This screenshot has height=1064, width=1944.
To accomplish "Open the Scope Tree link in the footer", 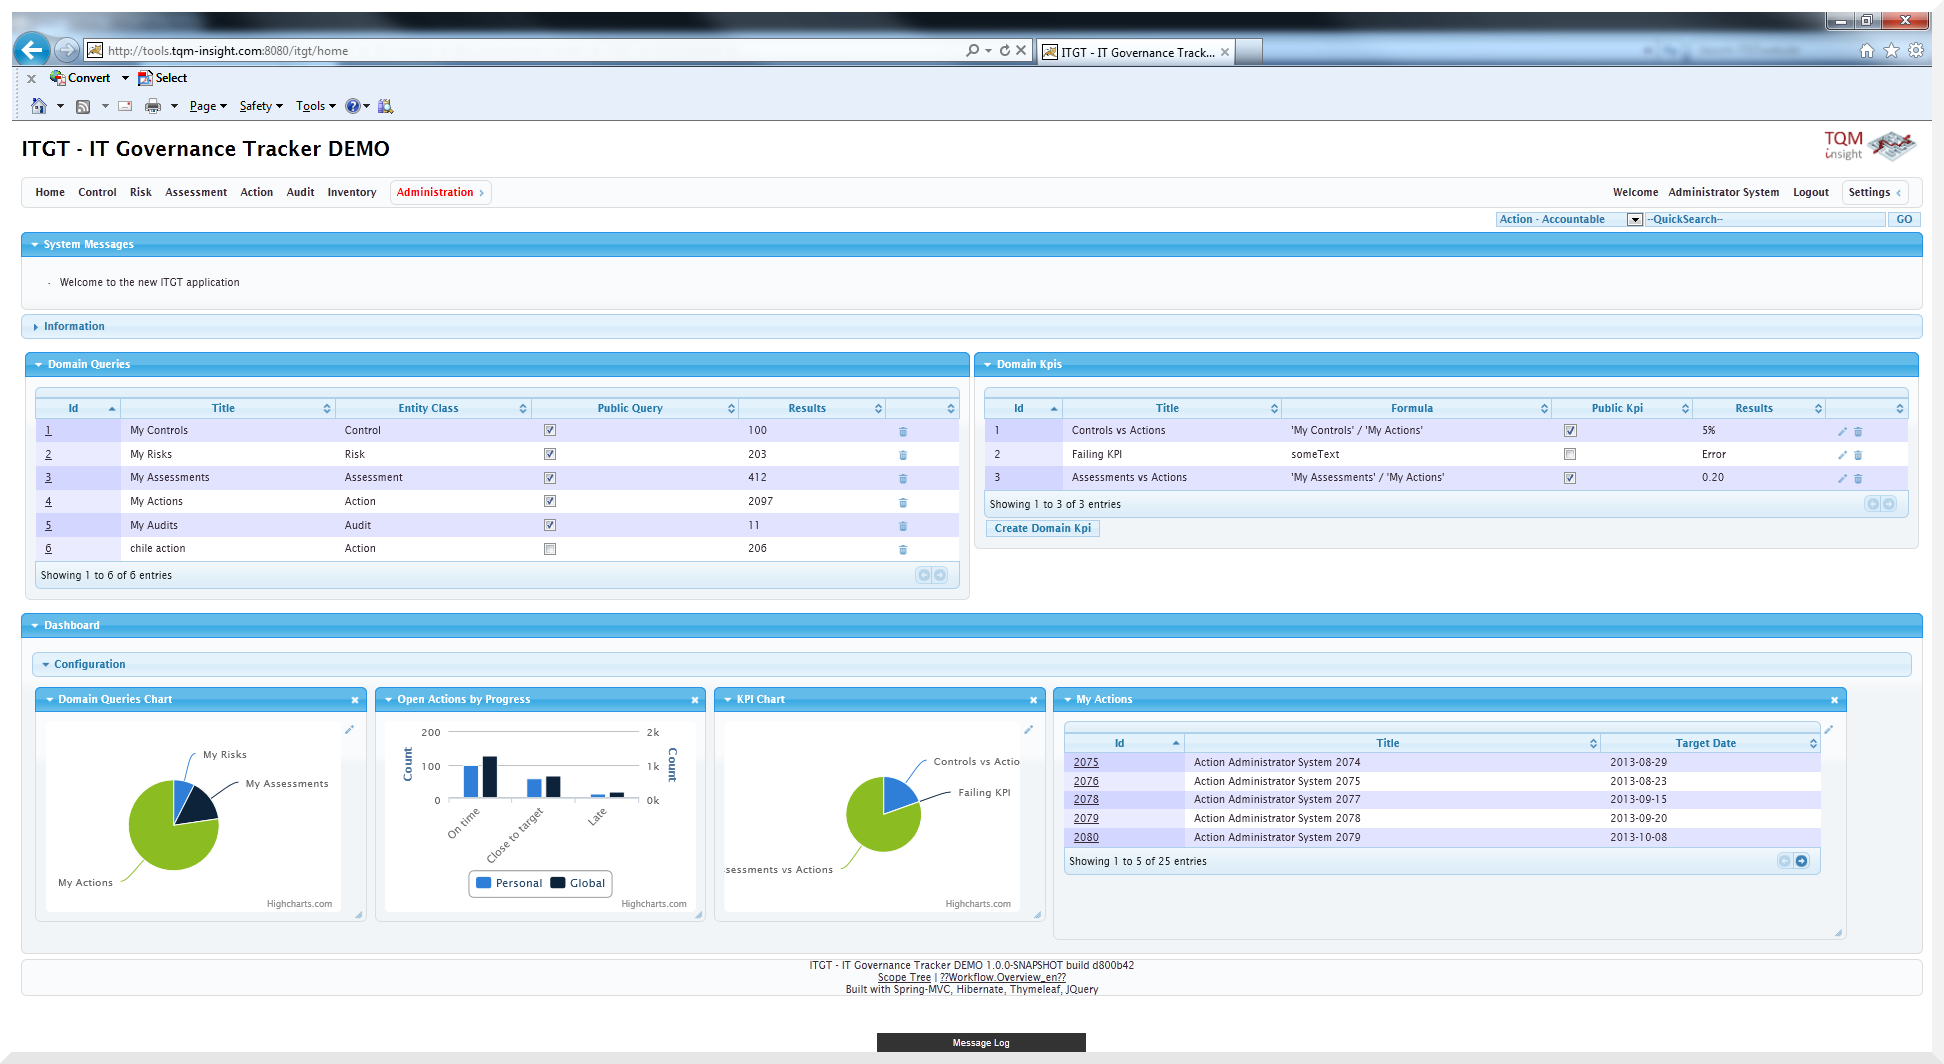I will point(904,977).
